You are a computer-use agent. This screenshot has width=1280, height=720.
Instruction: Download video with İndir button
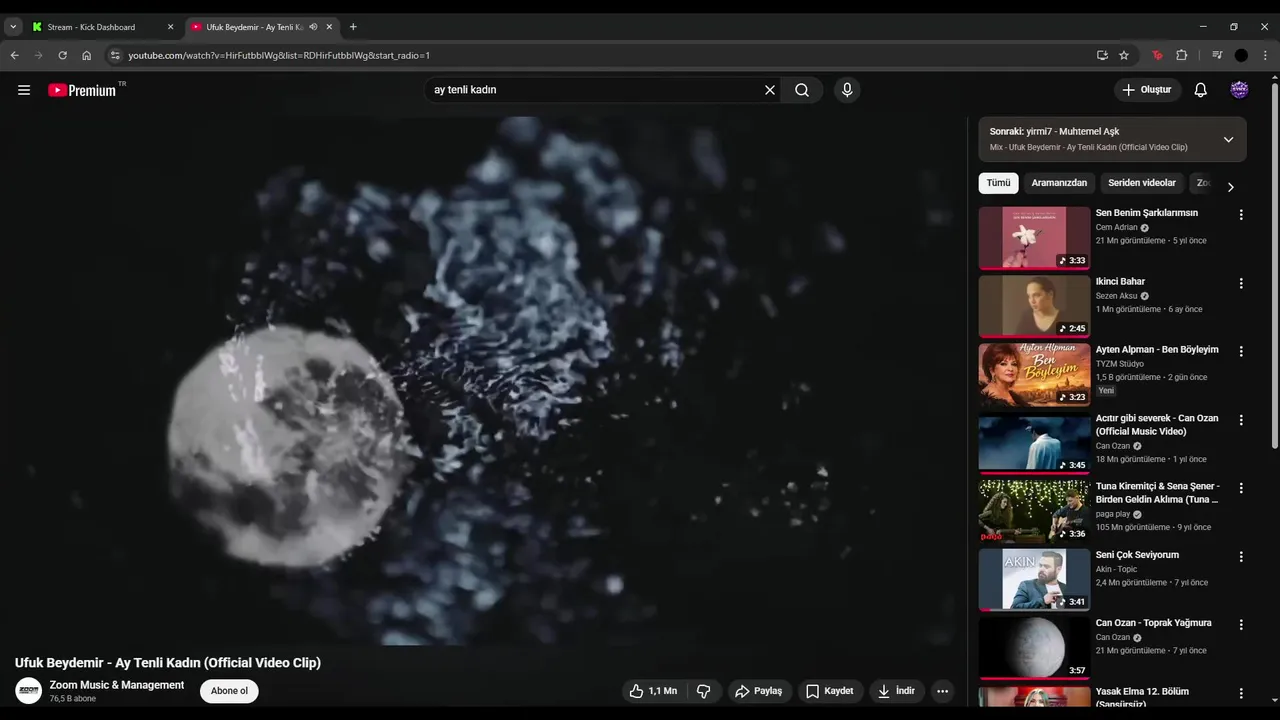pyautogui.click(x=897, y=691)
